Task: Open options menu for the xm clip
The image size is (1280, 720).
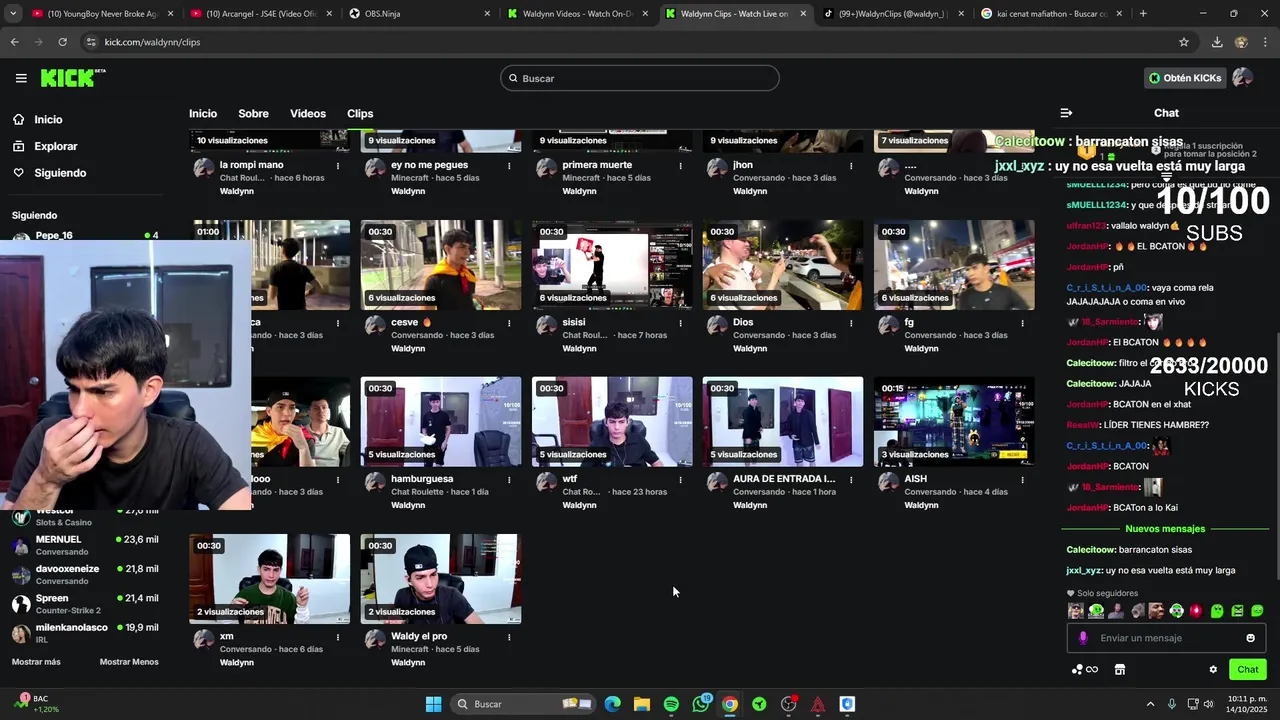Action: [338, 637]
